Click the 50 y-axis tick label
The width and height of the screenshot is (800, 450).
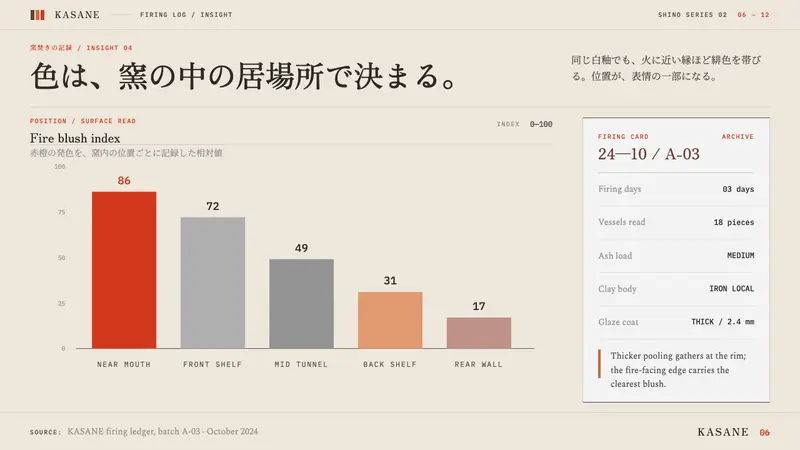coord(61,258)
